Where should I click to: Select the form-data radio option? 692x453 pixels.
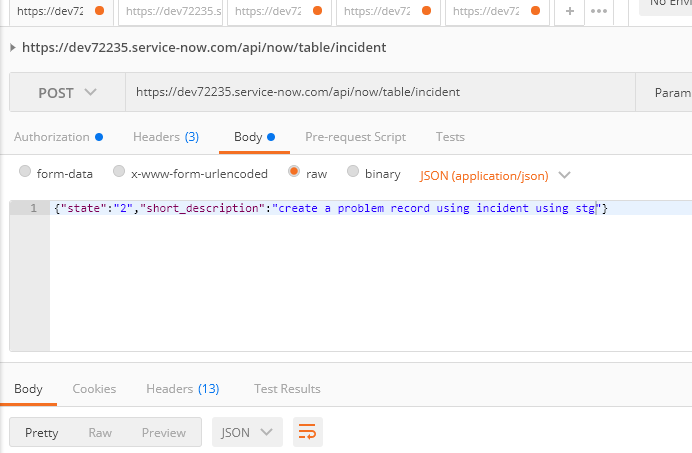pyautogui.click(x=25, y=171)
